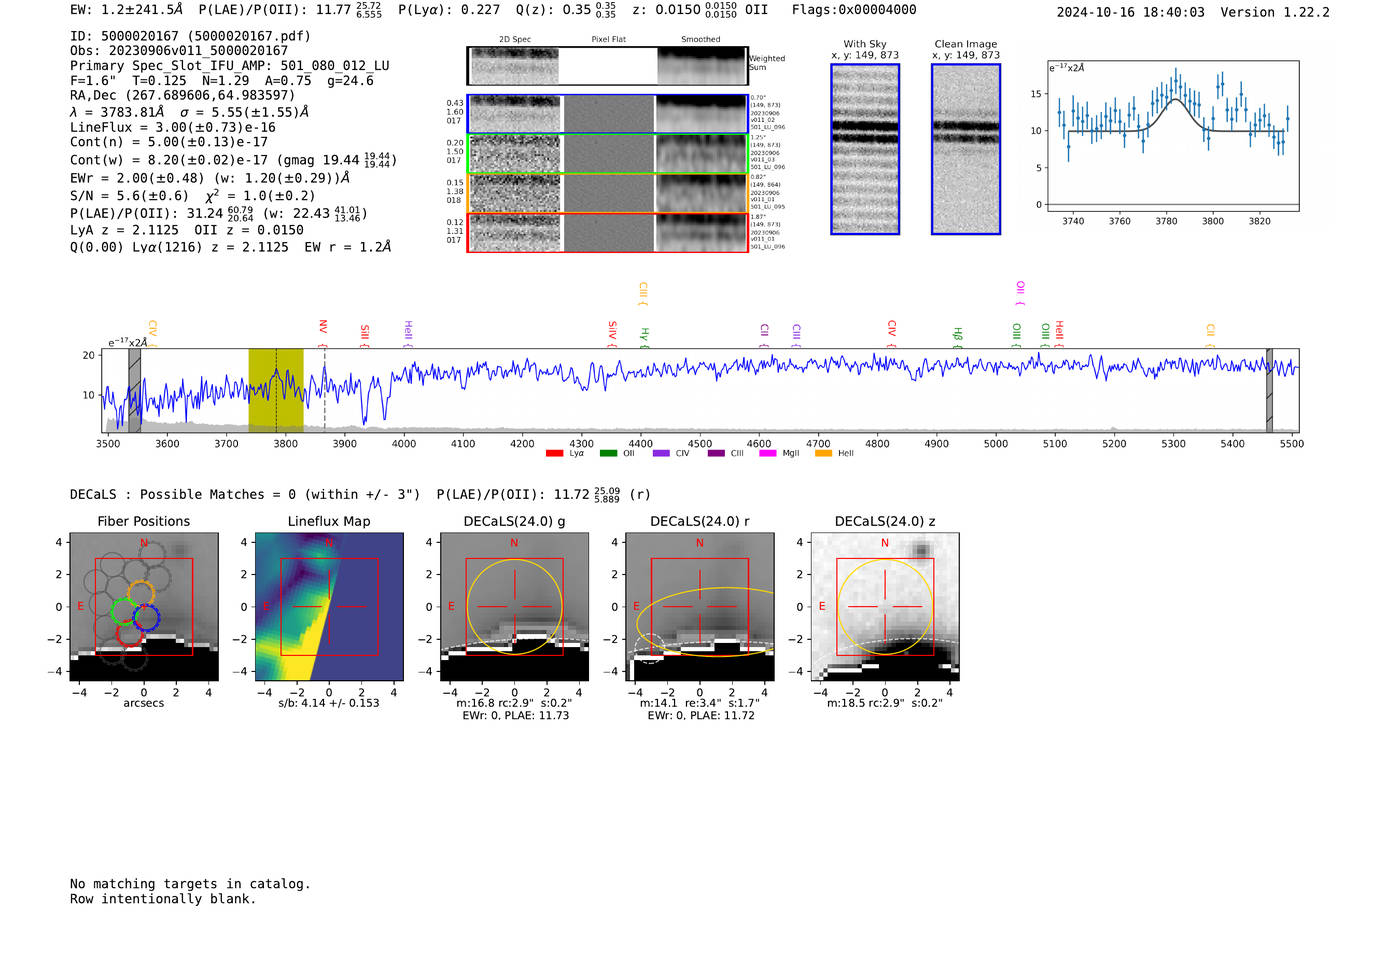The image size is (1400, 953).
Task: Click the green OII legend swatch
Action: (608, 453)
